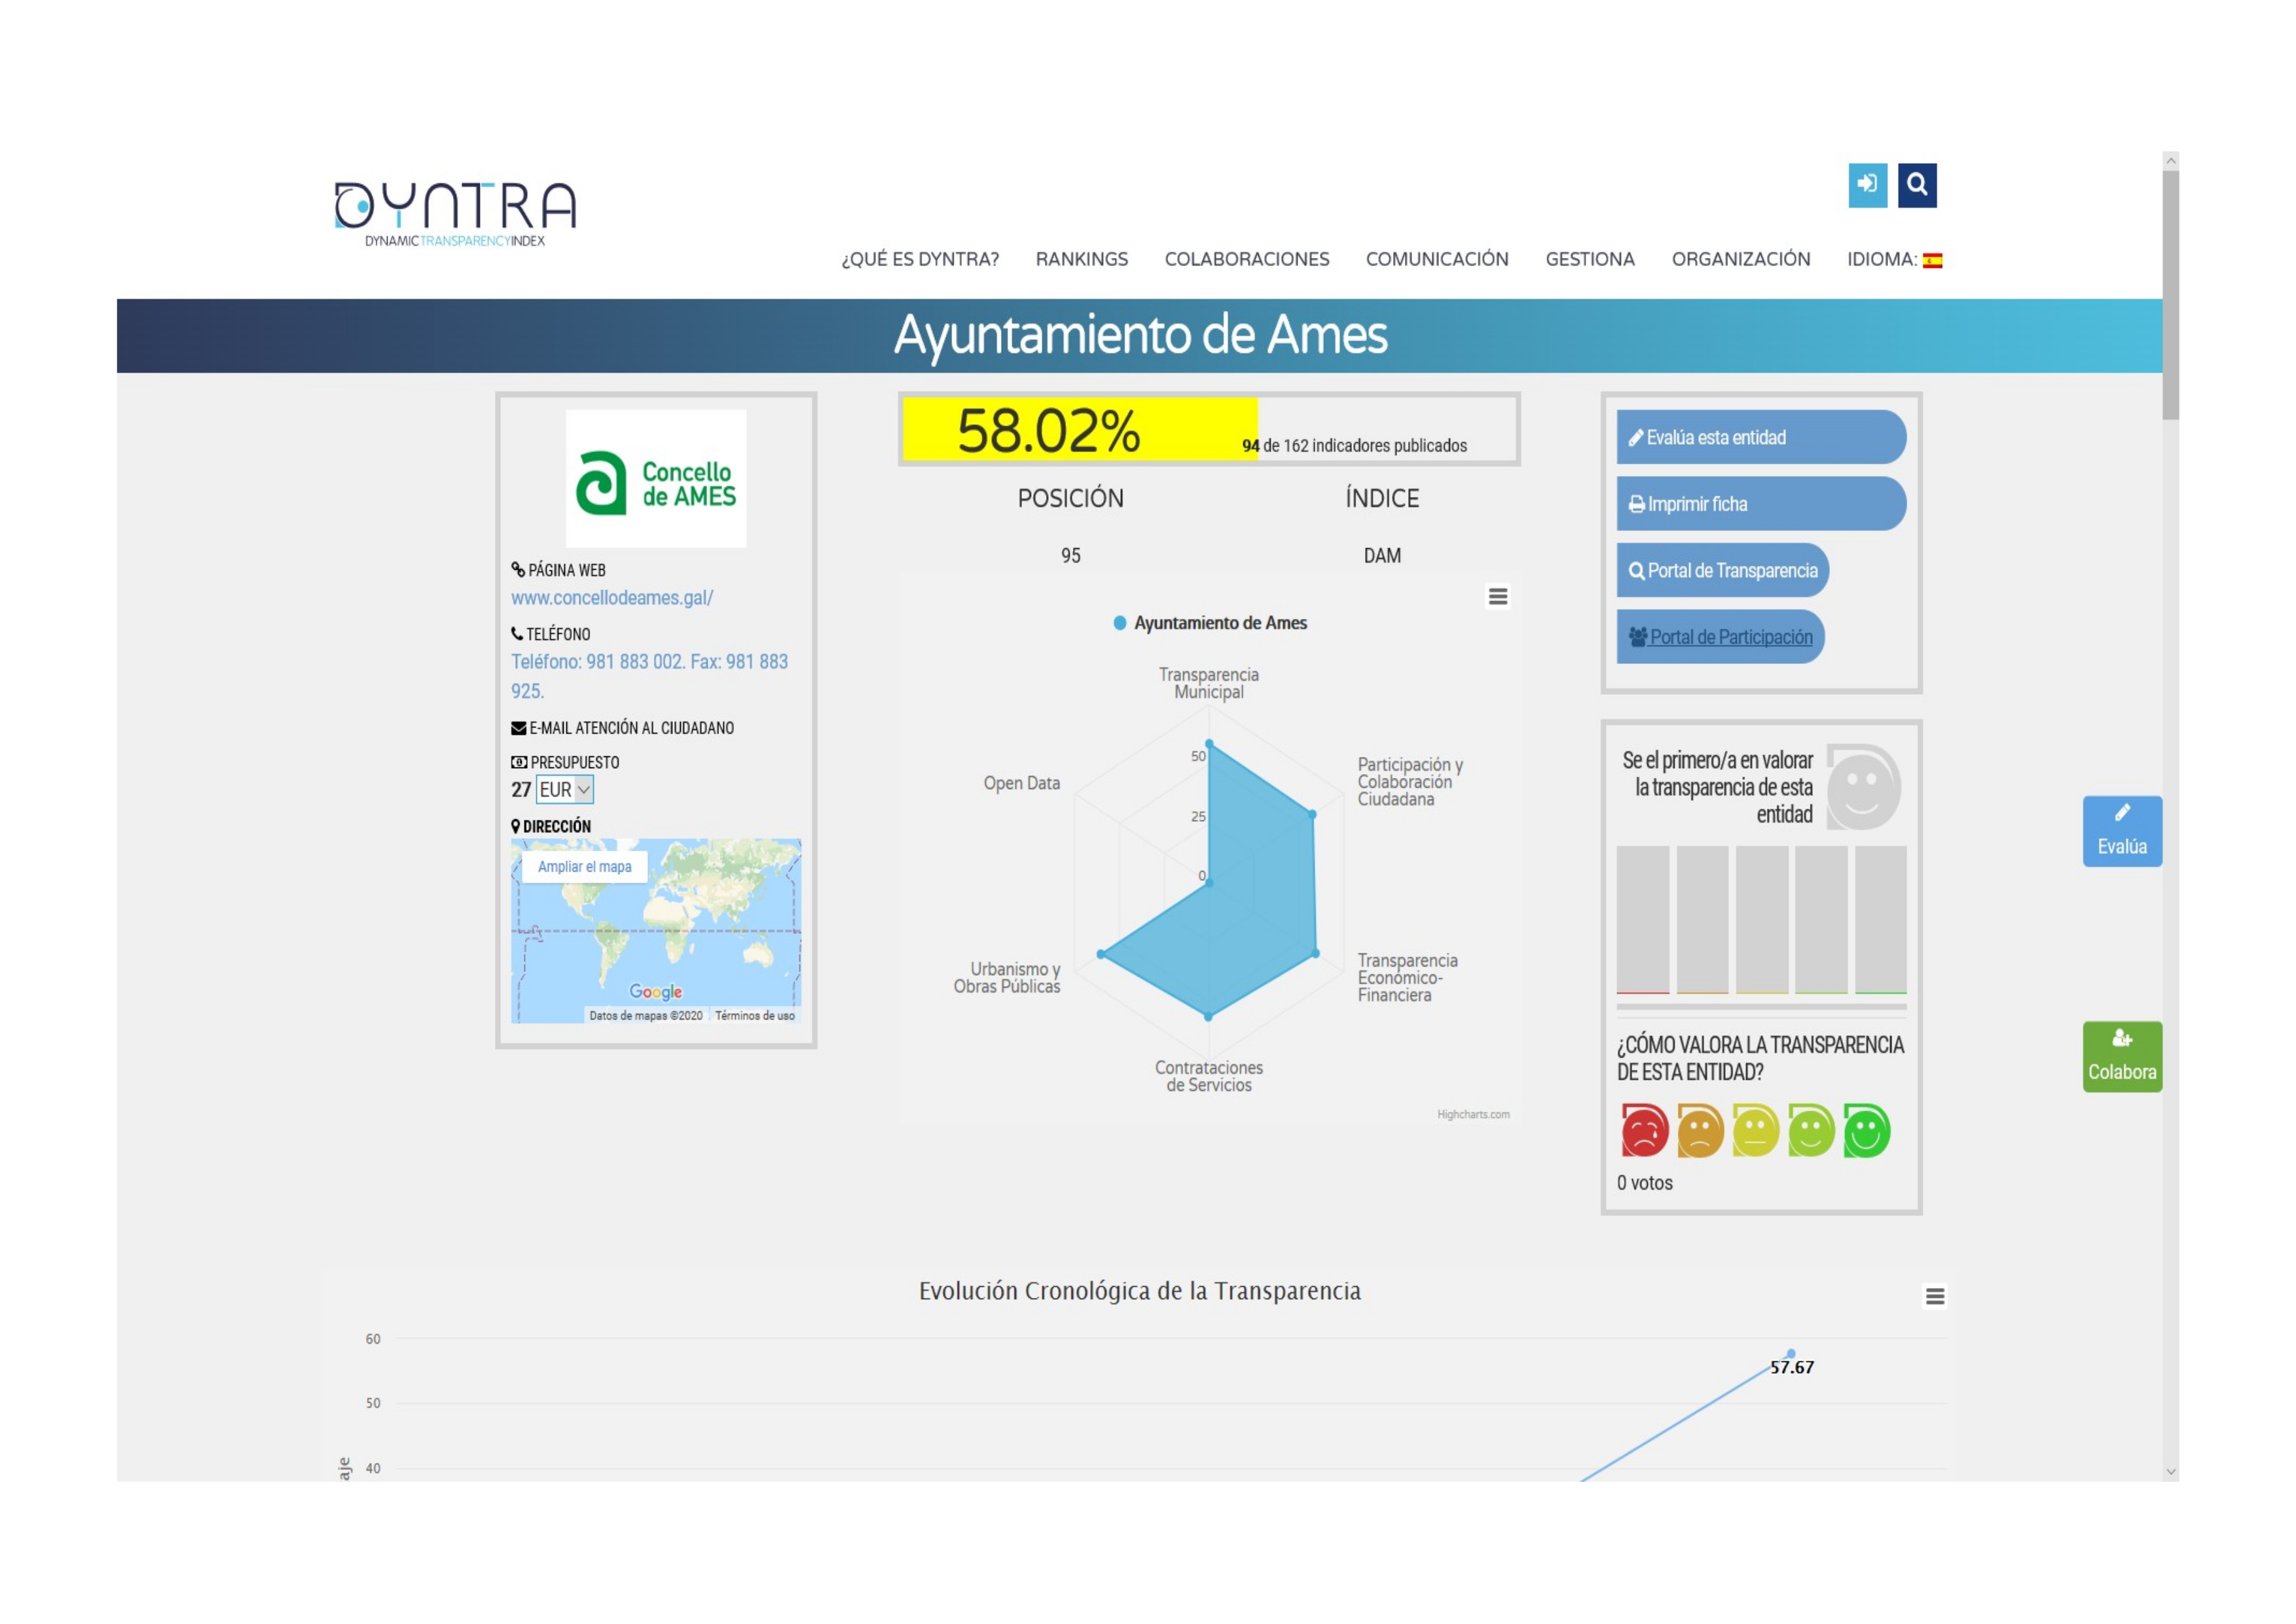Vote with the bright green happy face
Screen dimensions: 2296x1624
point(1866,1130)
